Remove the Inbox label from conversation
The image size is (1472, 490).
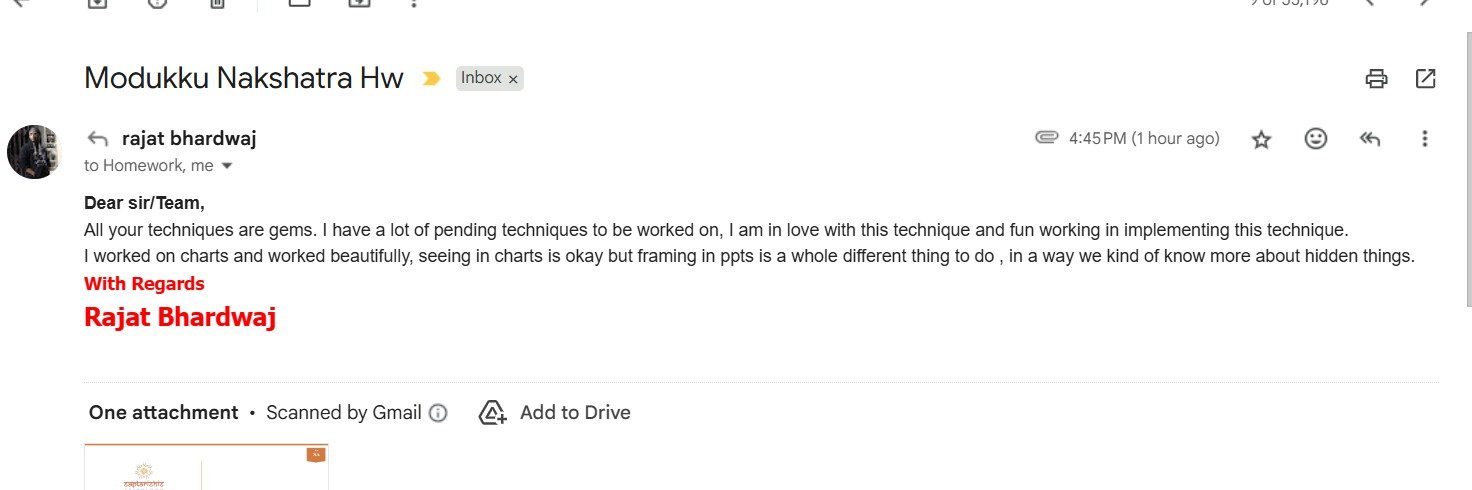(513, 79)
